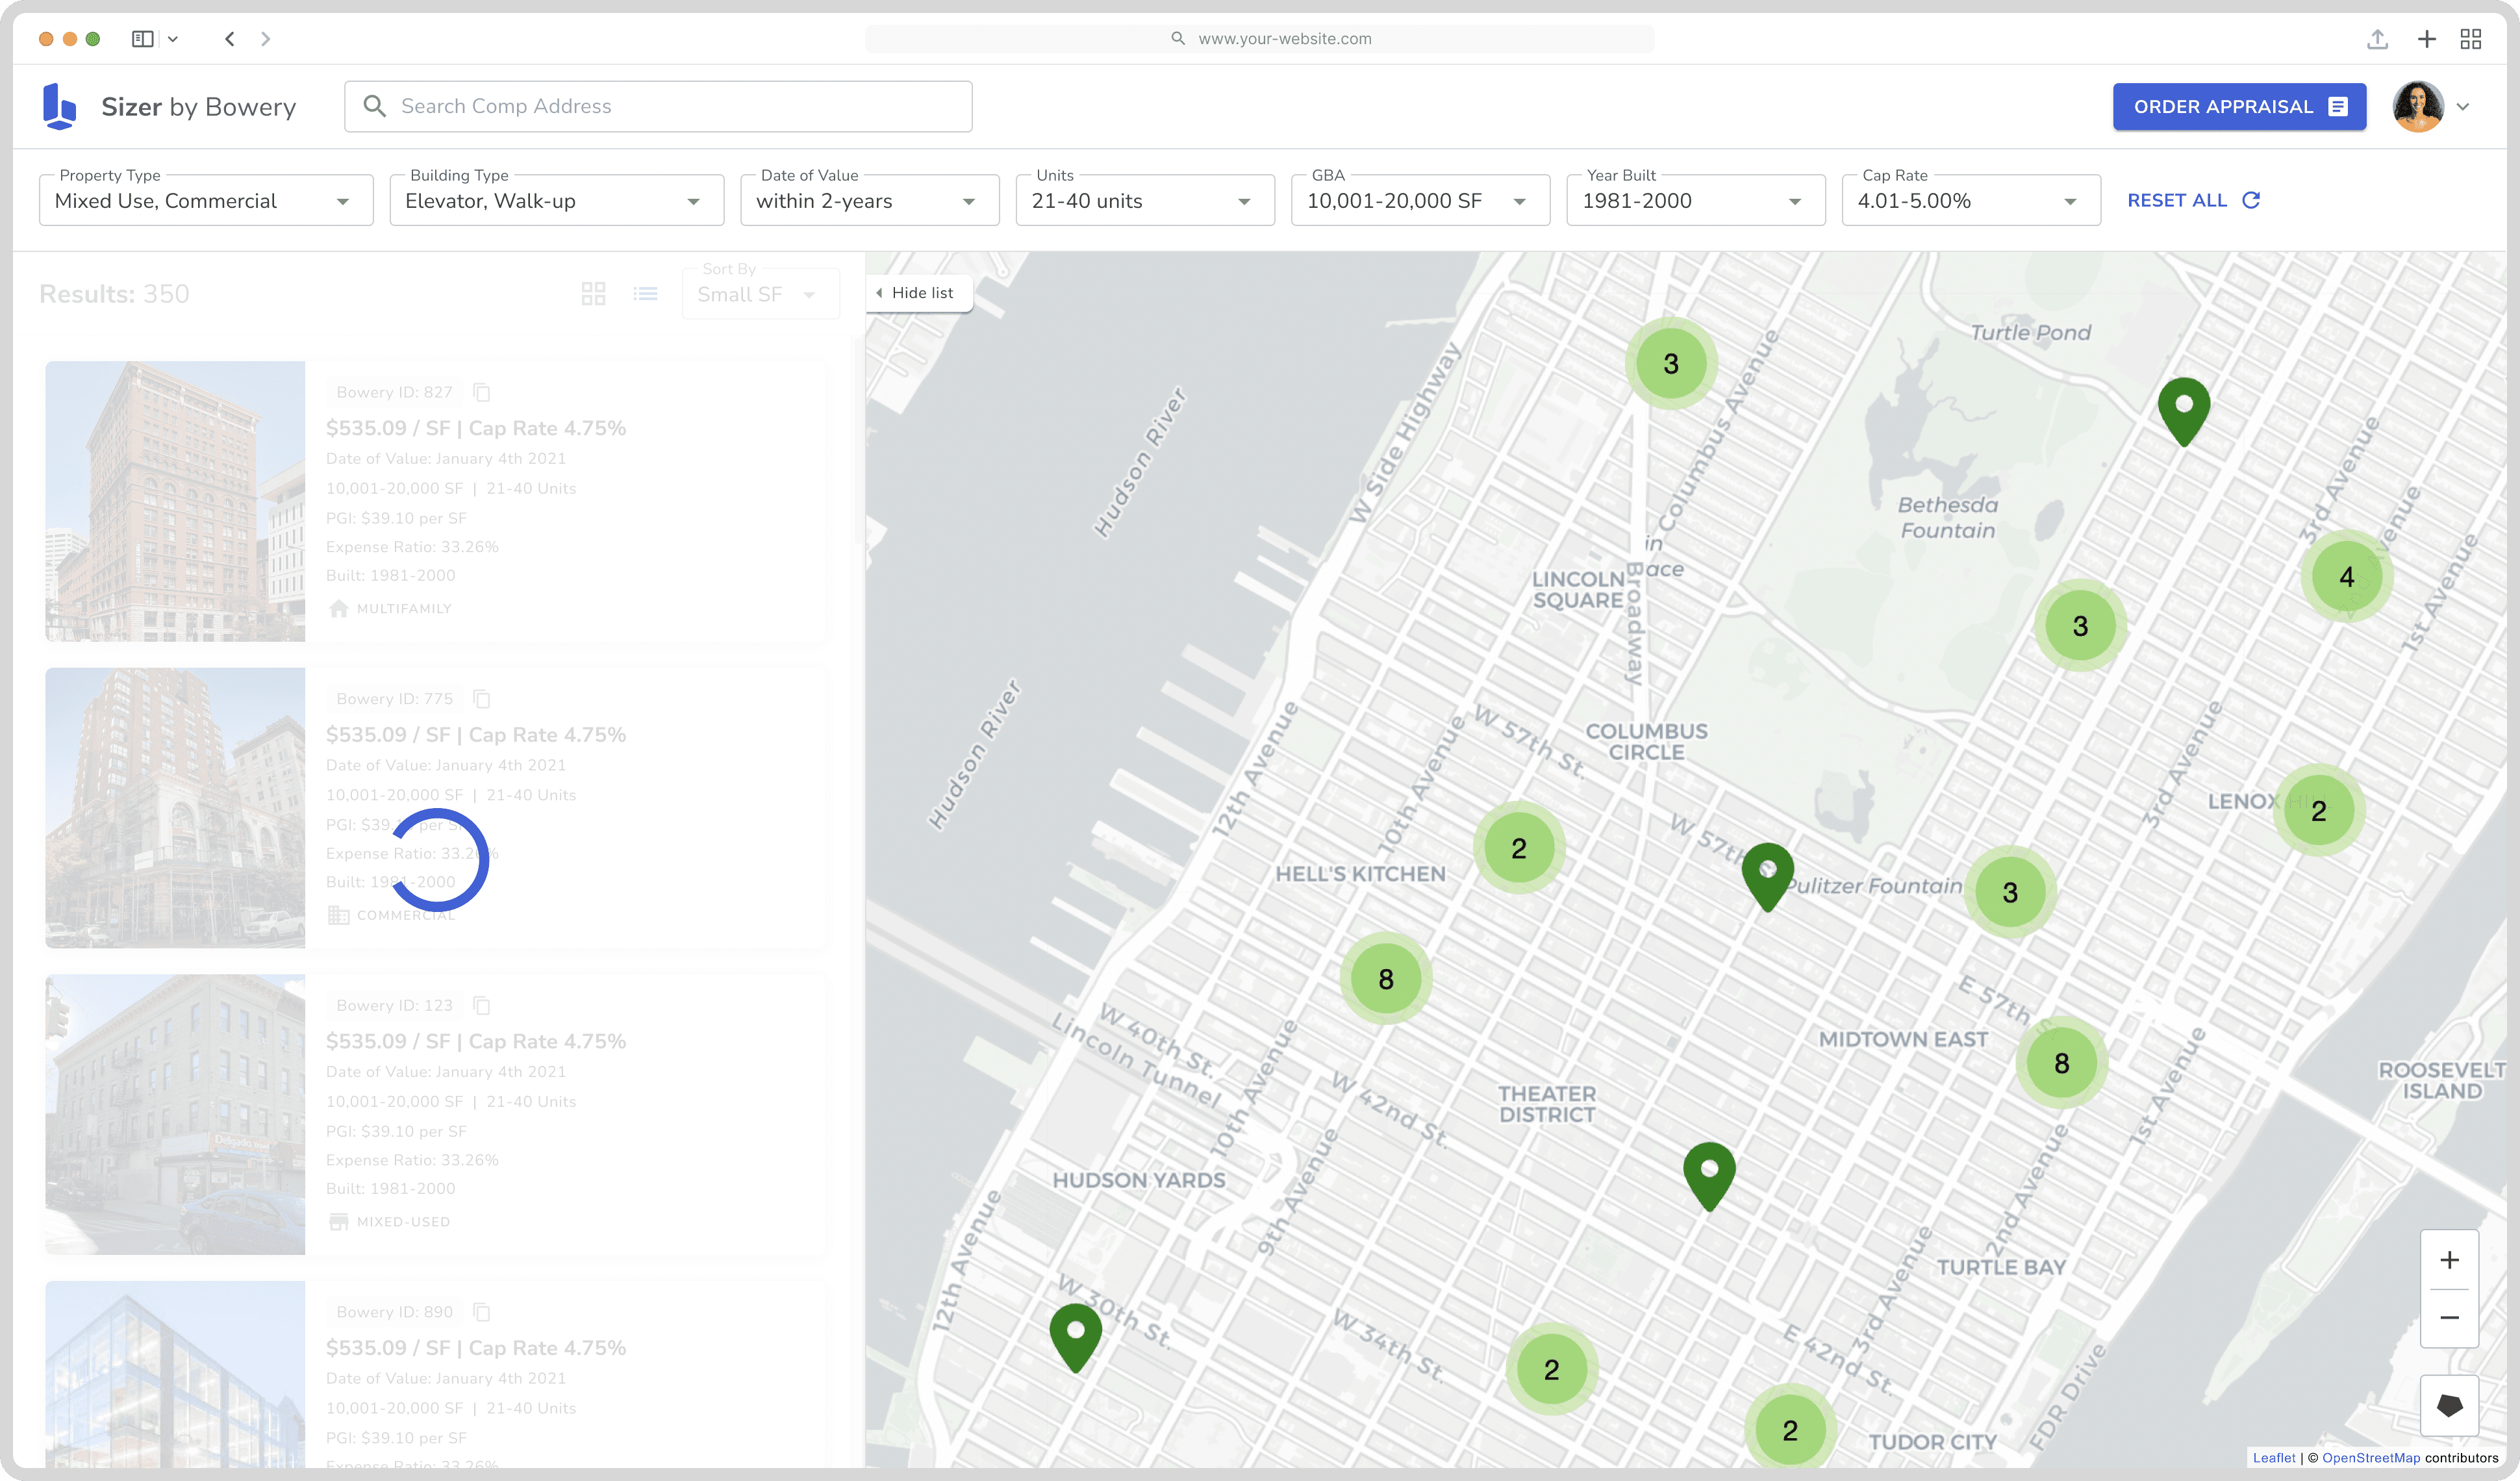Image resolution: width=2520 pixels, height=1481 pixels.
Task: Show the browser tab overview grid
Action: 2471,39
